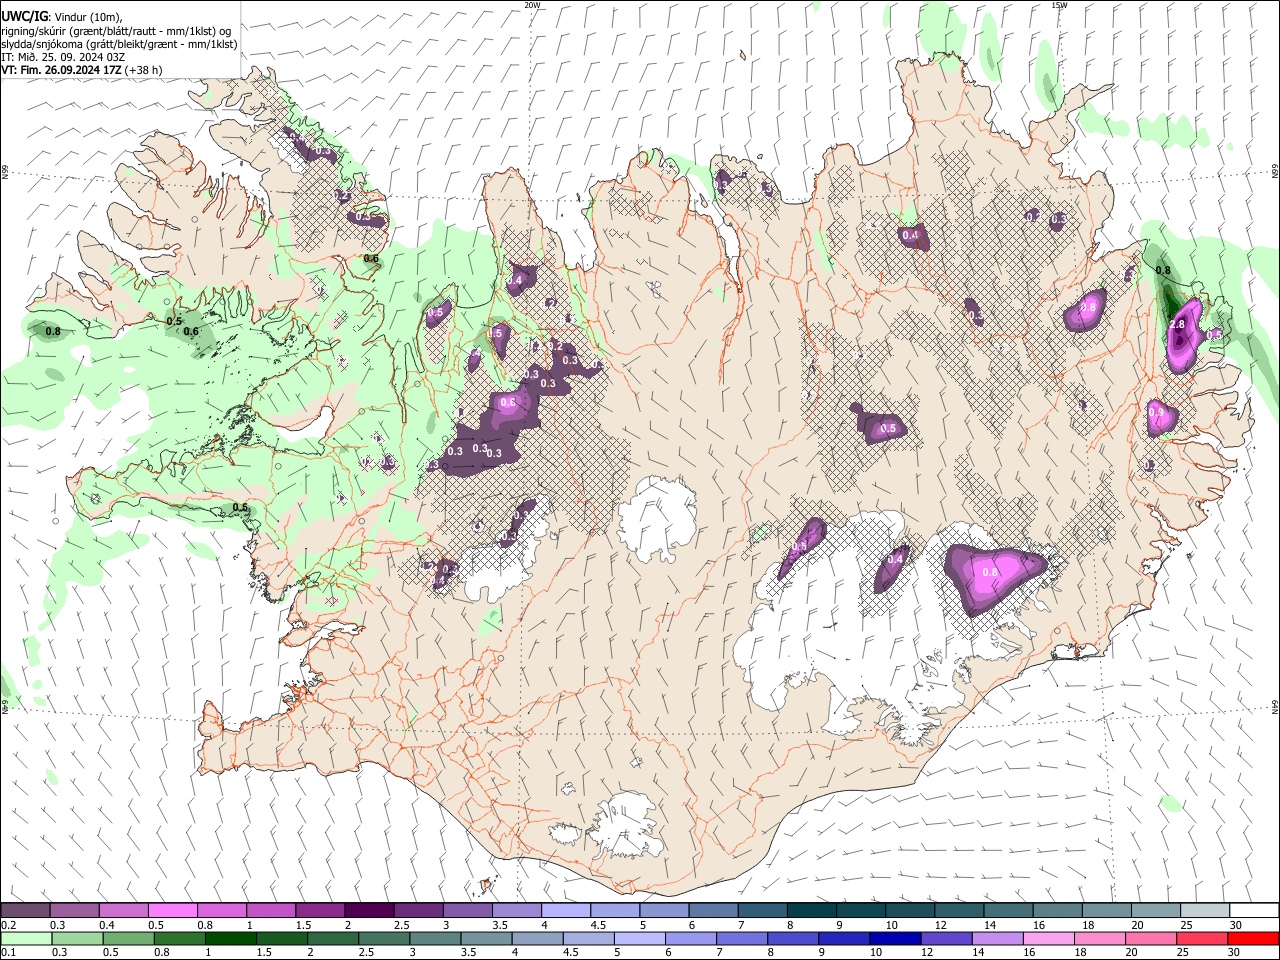1280x960 pixels.
Task: Select the rain legend swatch labeled 6
Action: point(690,938)
